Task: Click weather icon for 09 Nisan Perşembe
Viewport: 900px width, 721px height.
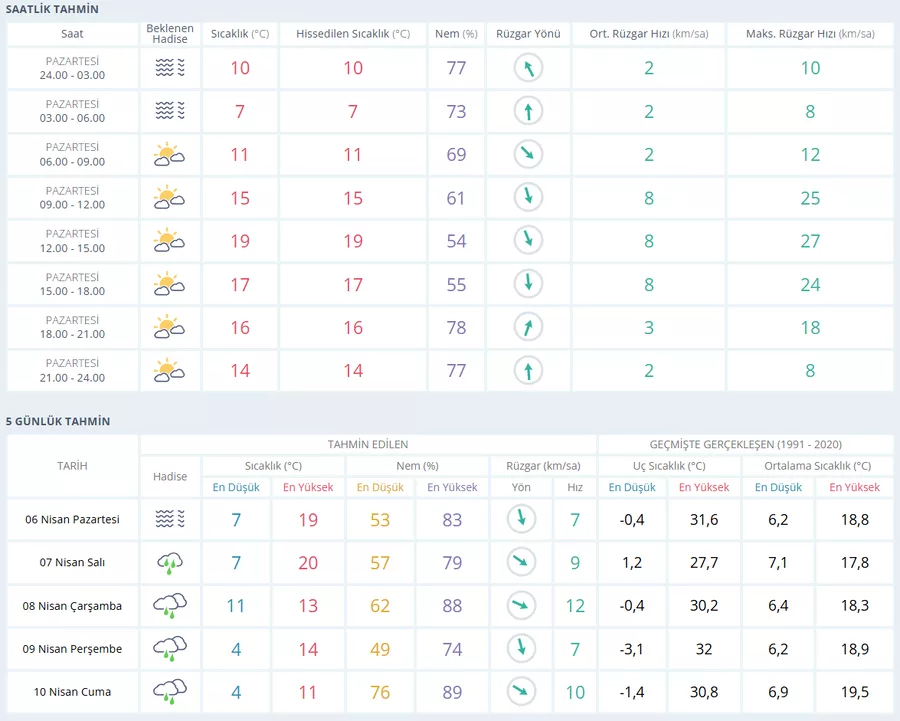Action: tap(170, 649)
